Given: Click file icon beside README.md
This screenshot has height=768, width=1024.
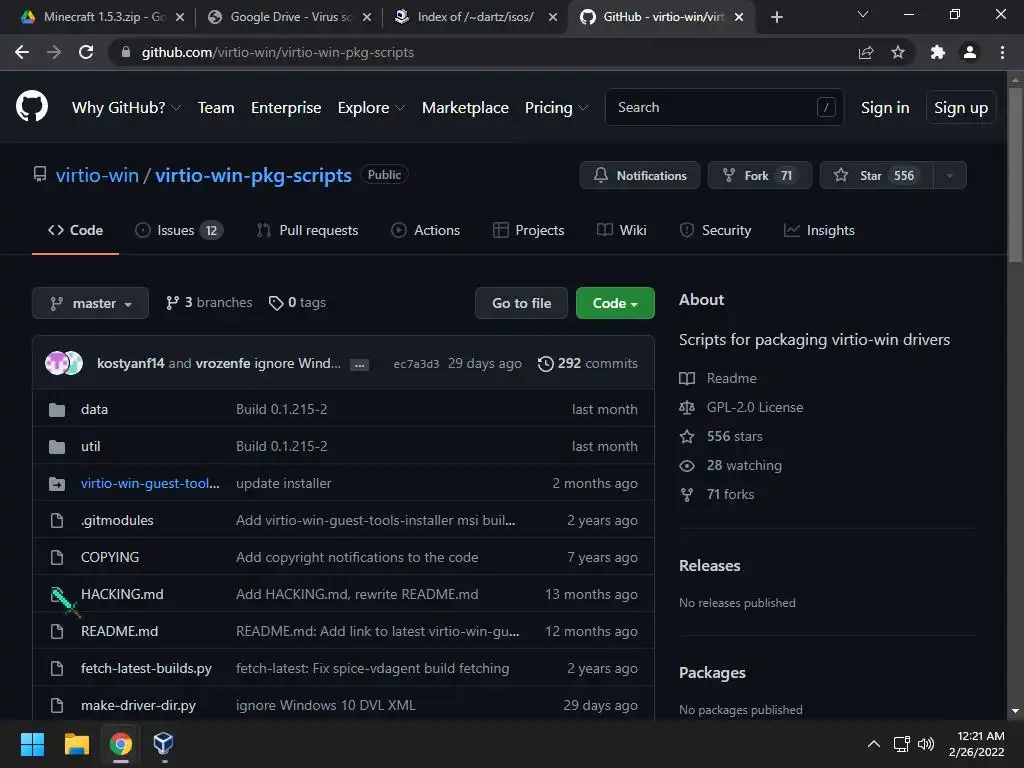Looking at the screenshot, I should coord(57,632).
